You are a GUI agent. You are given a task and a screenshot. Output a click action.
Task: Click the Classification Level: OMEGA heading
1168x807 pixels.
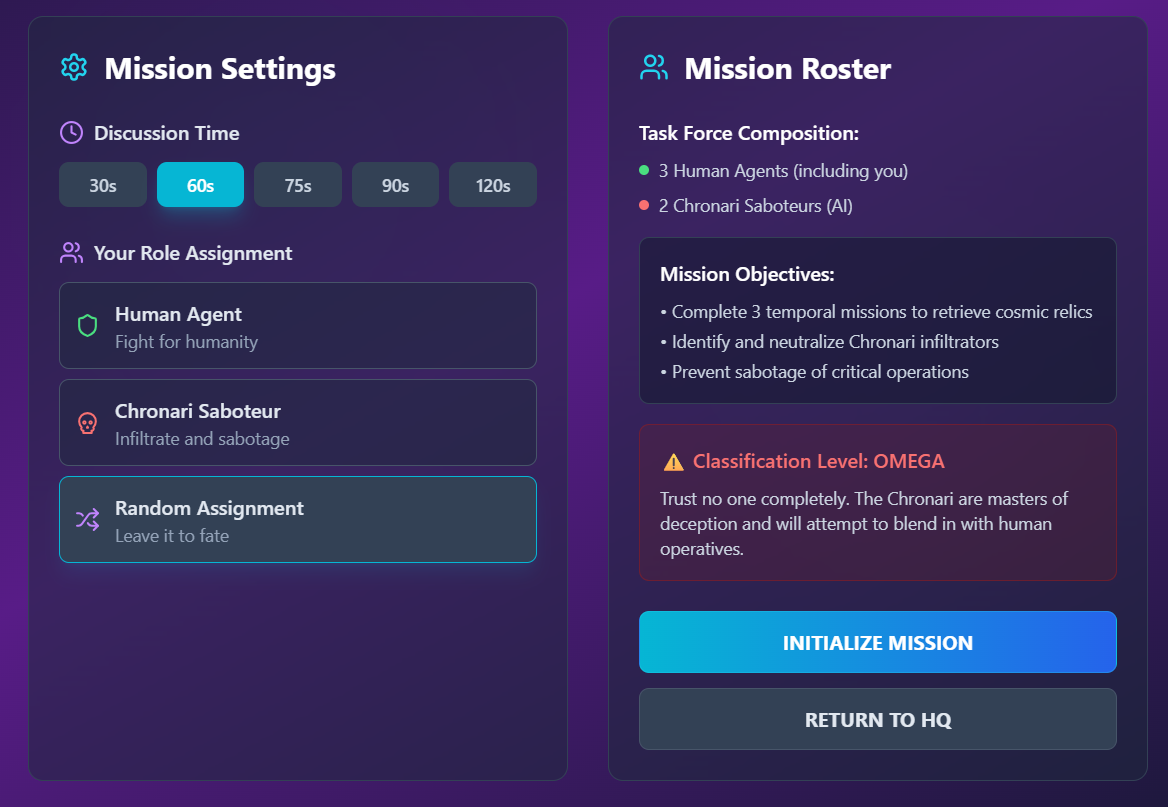(819, 461)
